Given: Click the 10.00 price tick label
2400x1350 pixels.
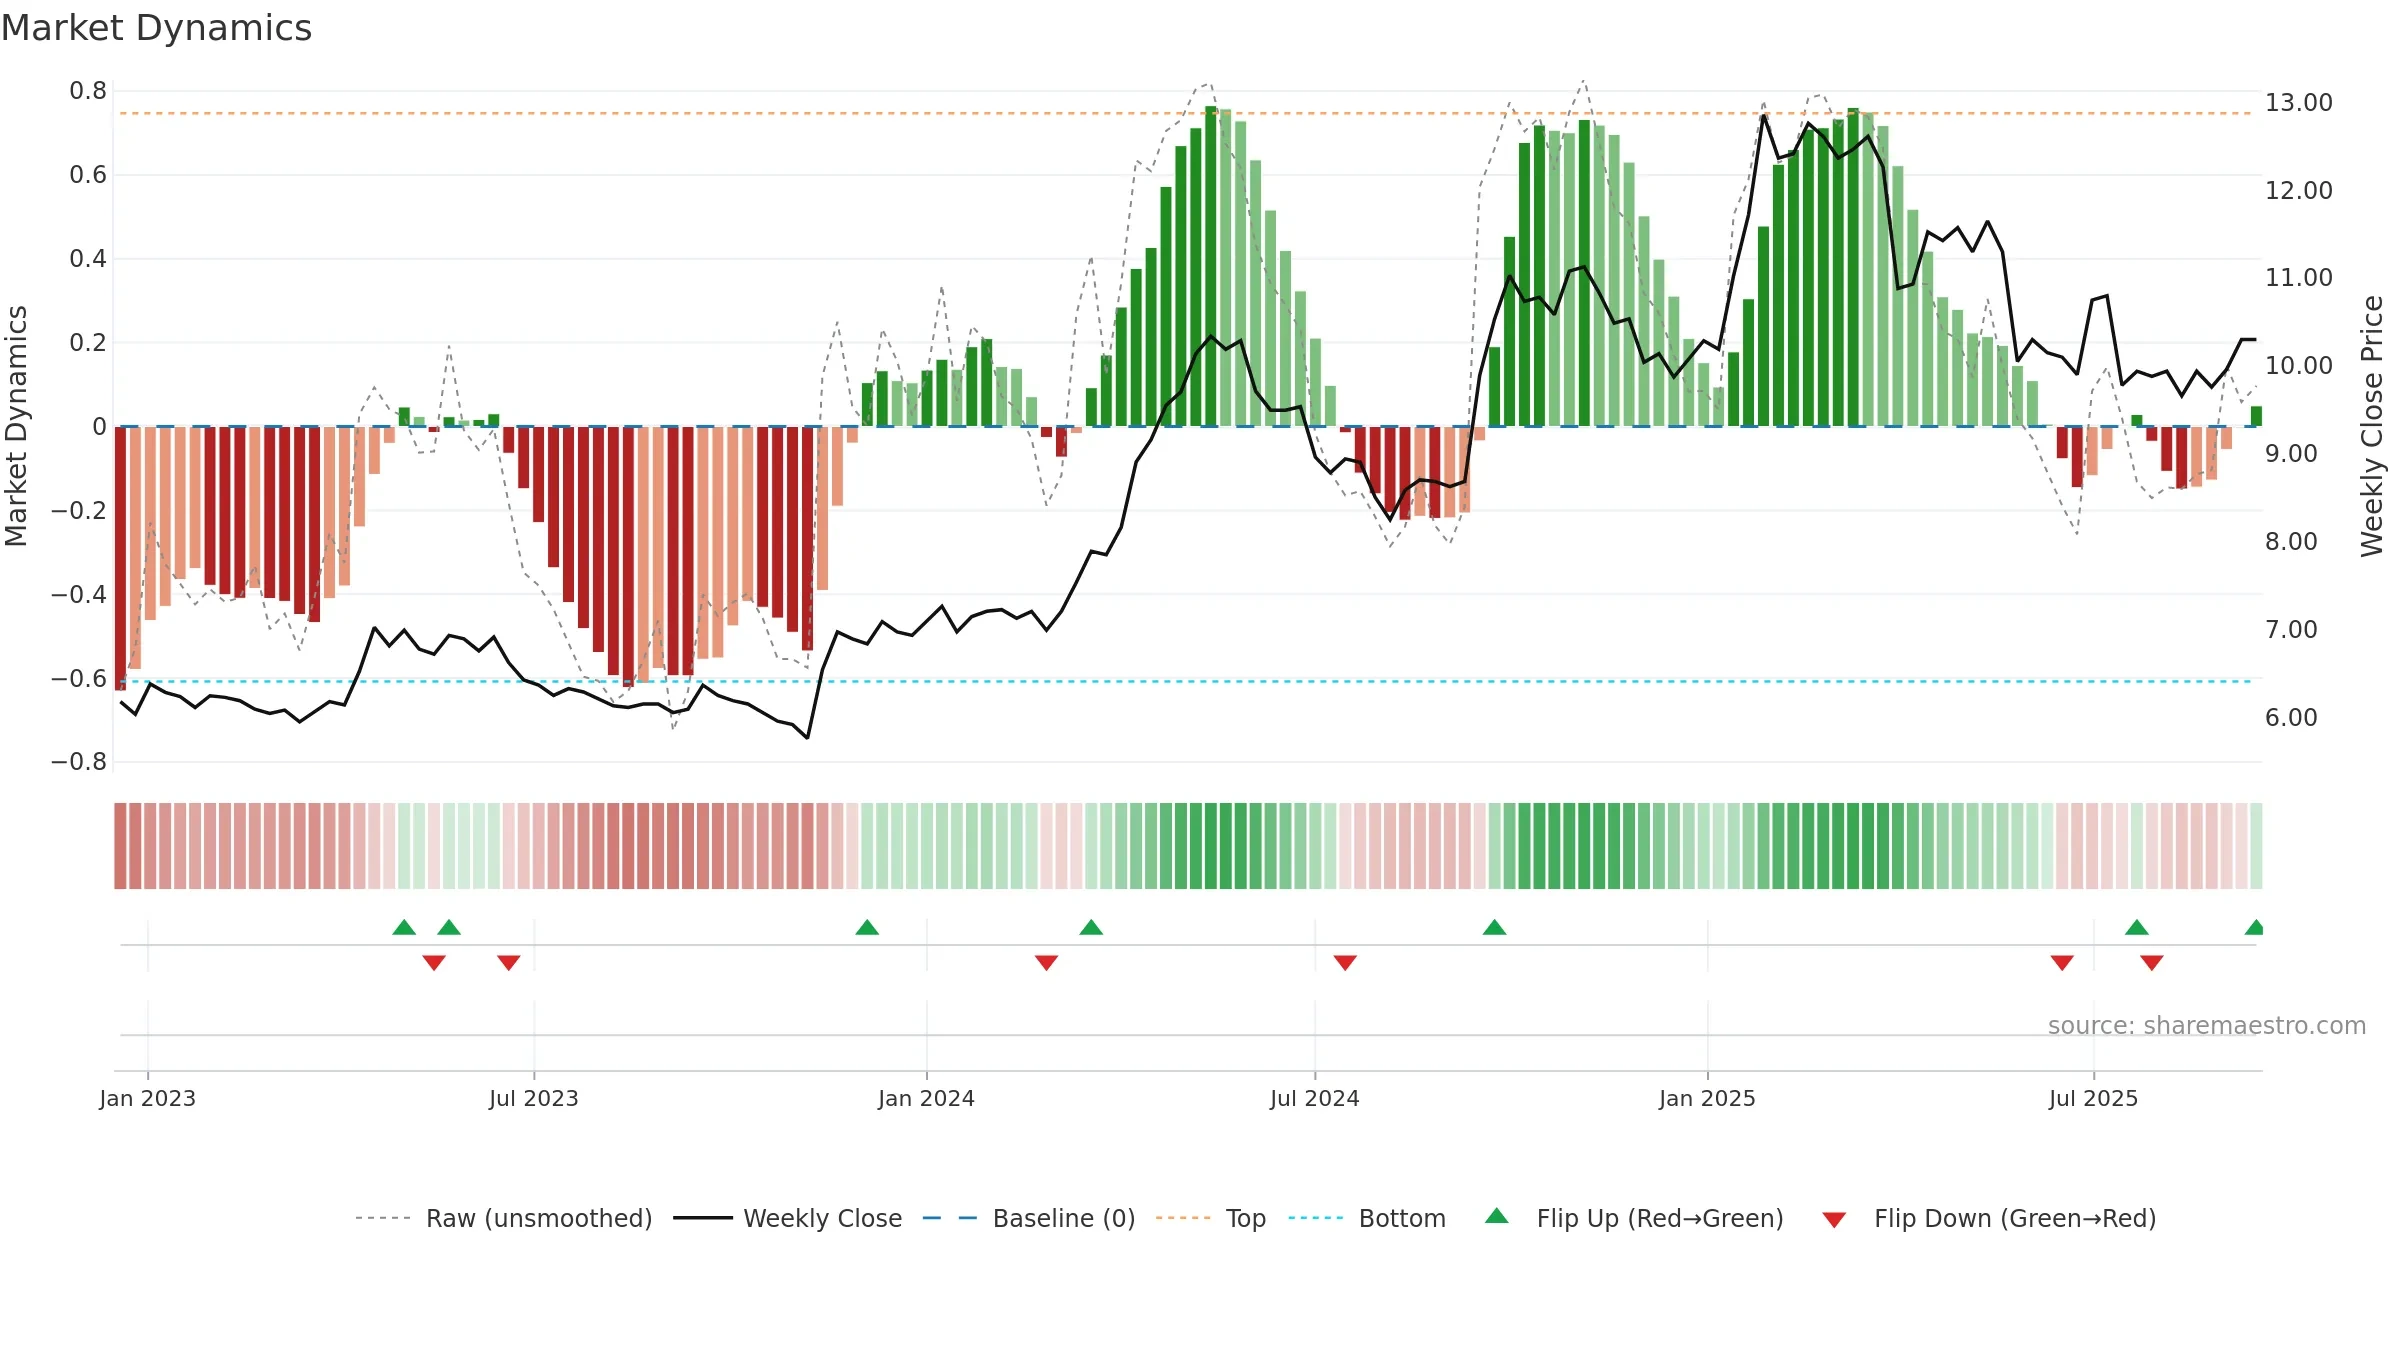Looking at the screenshot, I should 2299,365.
